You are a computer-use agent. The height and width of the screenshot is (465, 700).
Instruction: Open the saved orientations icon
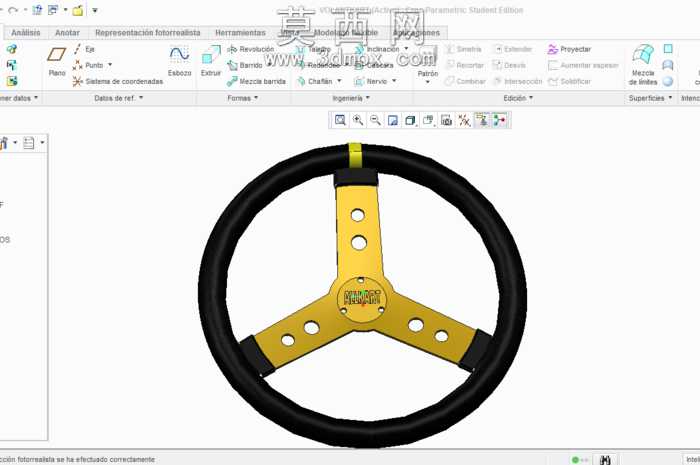click(428, 120)
